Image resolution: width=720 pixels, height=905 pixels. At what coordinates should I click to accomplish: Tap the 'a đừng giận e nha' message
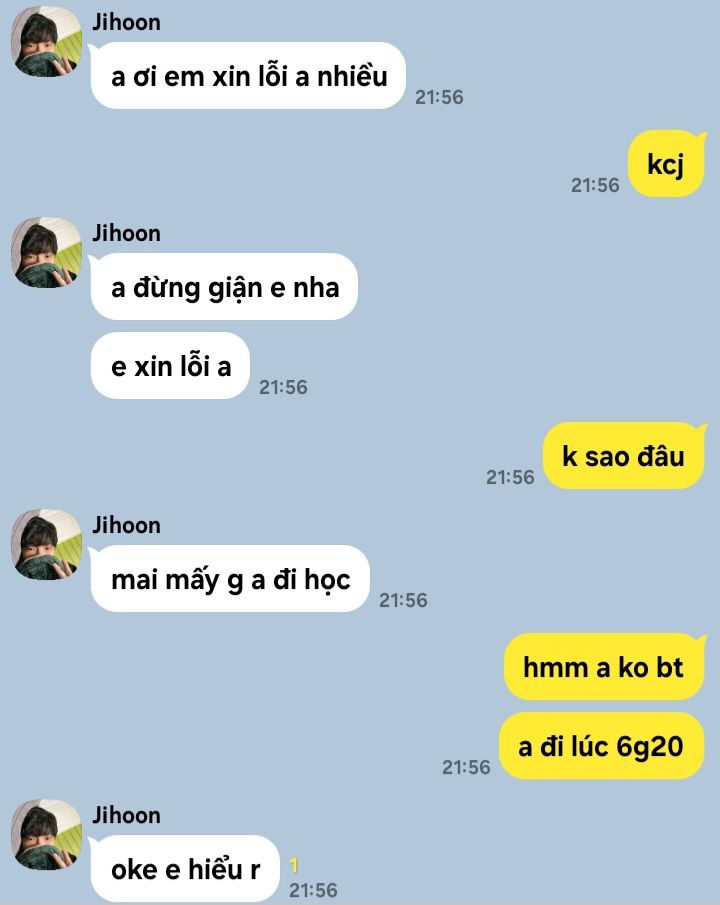(224, 286)
